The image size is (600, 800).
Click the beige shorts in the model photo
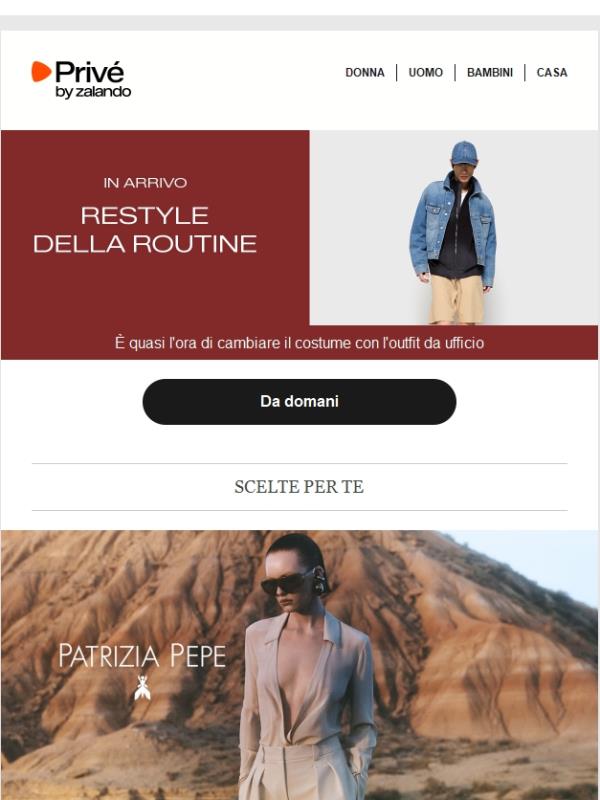coord(456,298)
